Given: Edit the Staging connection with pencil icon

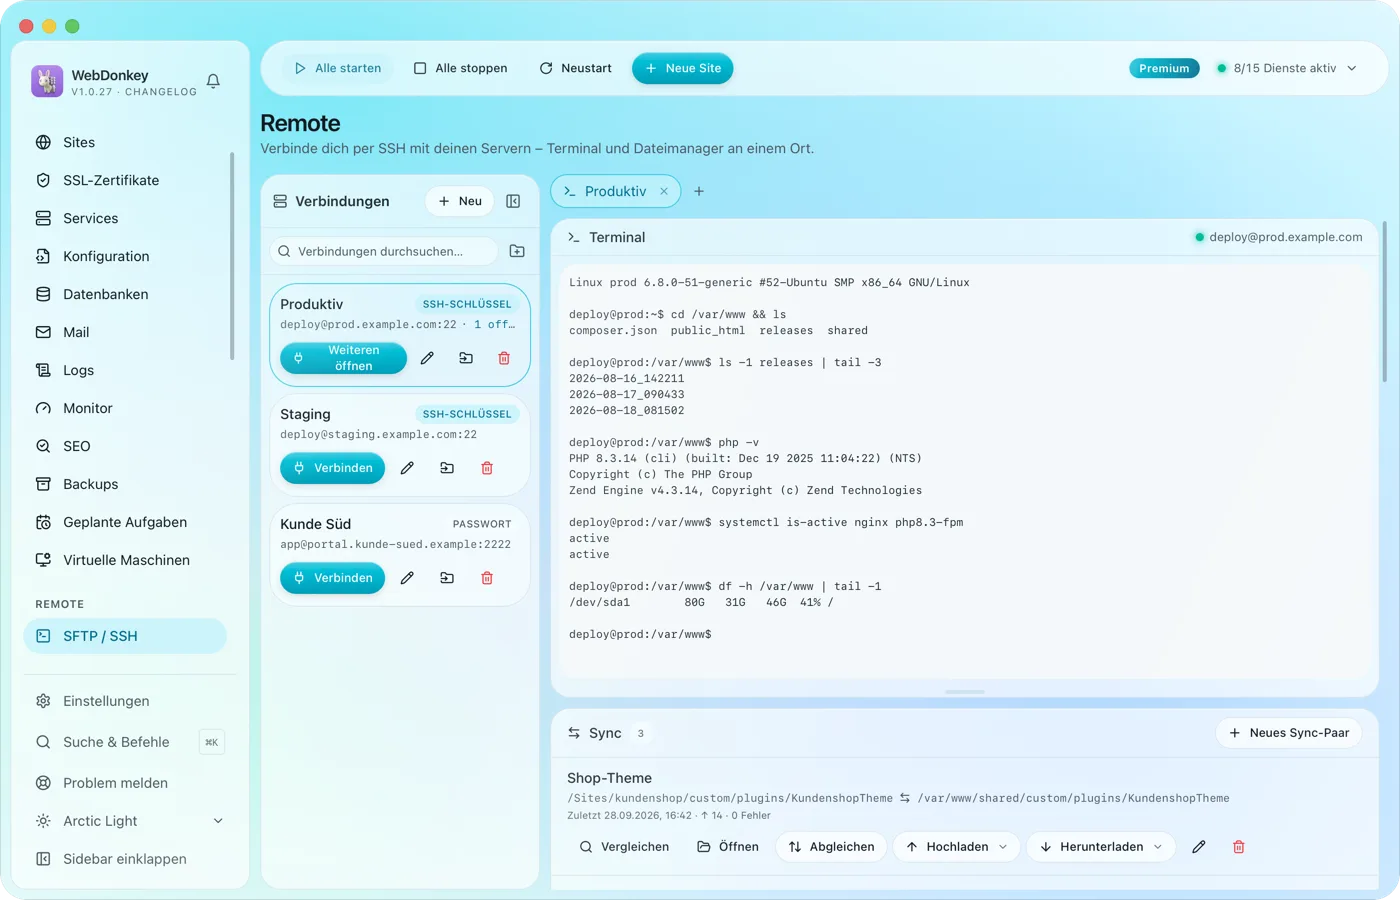Looking at the screenshot, I should (x=407, y=468).
